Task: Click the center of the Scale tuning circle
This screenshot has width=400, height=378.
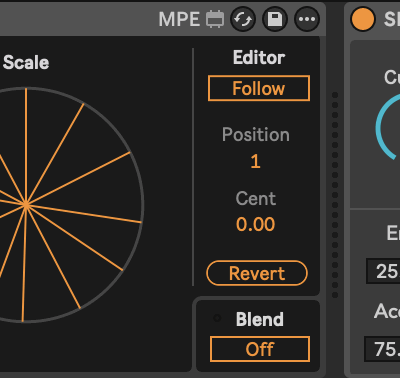Action: click(x=26, y=205)
